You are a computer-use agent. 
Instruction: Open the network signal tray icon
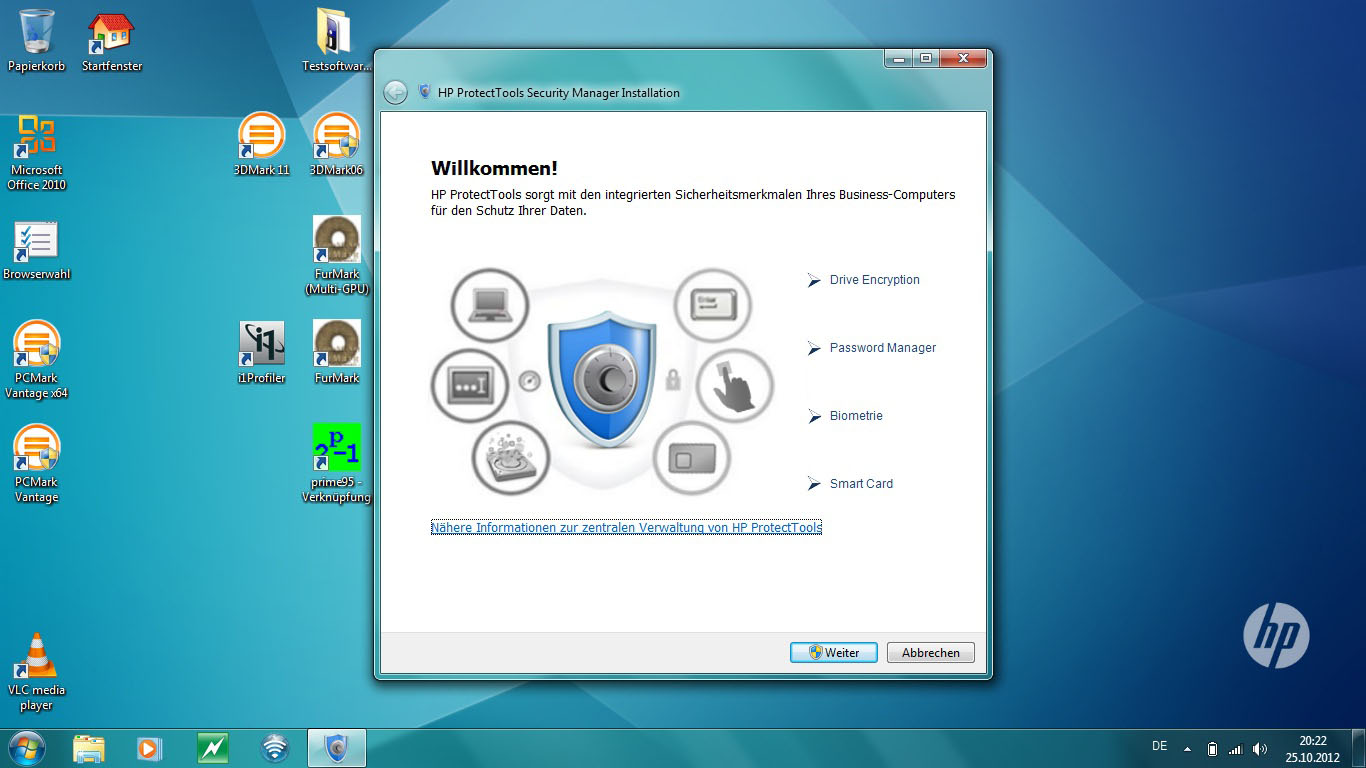click(x=1235, y=748)
